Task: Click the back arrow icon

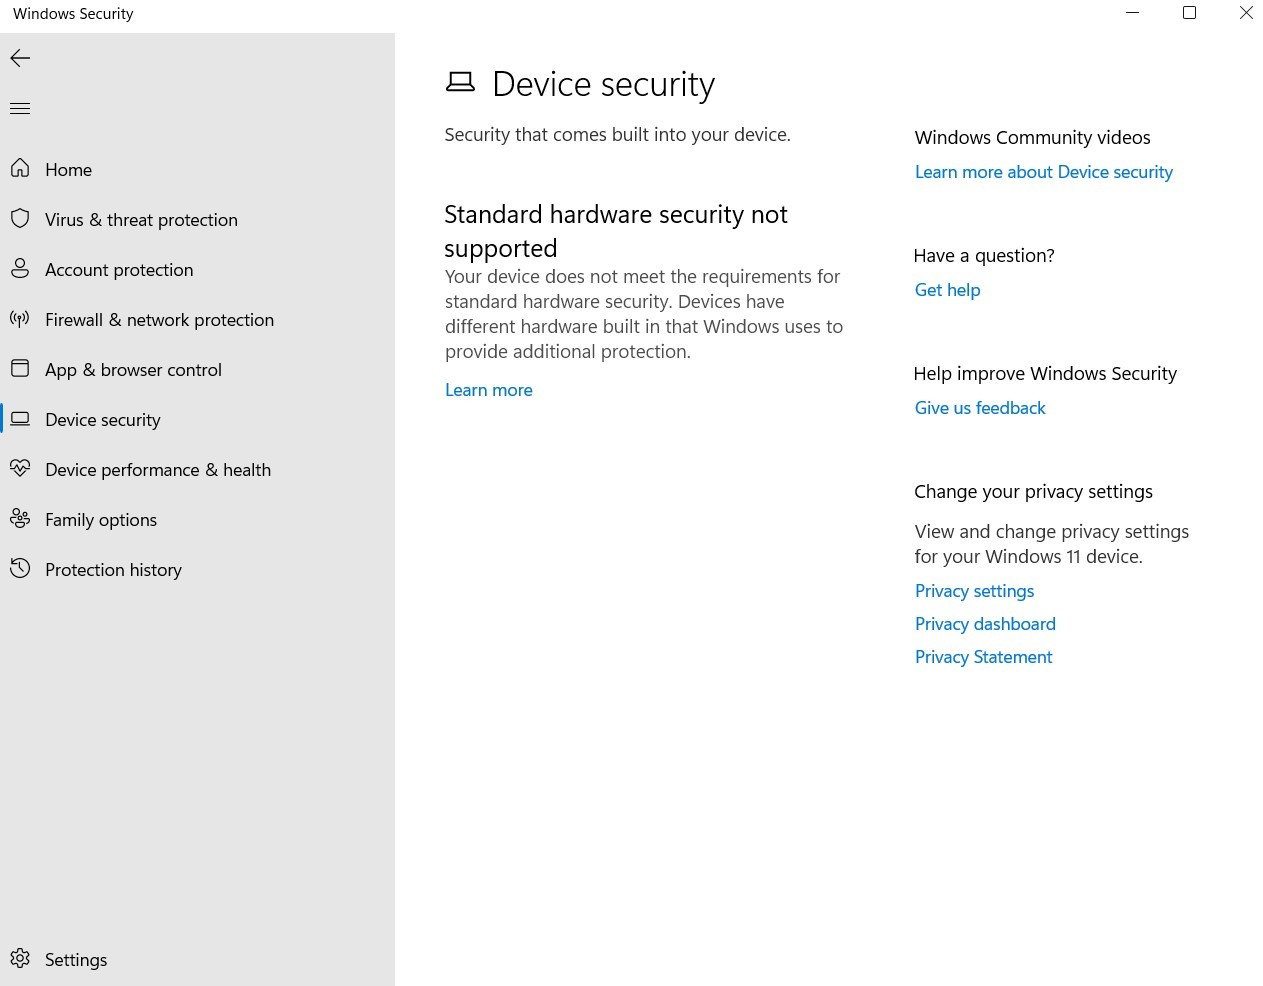Action: (x=20, y=58)
